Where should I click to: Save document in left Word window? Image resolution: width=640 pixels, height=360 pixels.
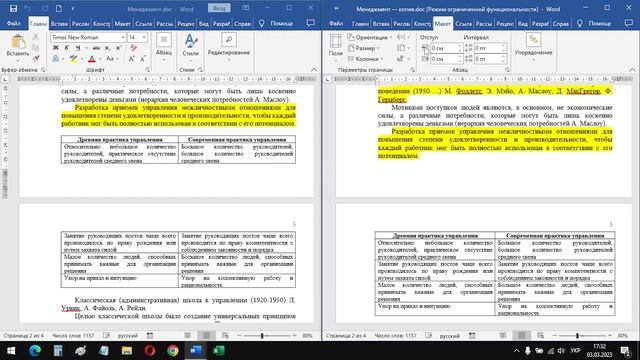(13, 8)
